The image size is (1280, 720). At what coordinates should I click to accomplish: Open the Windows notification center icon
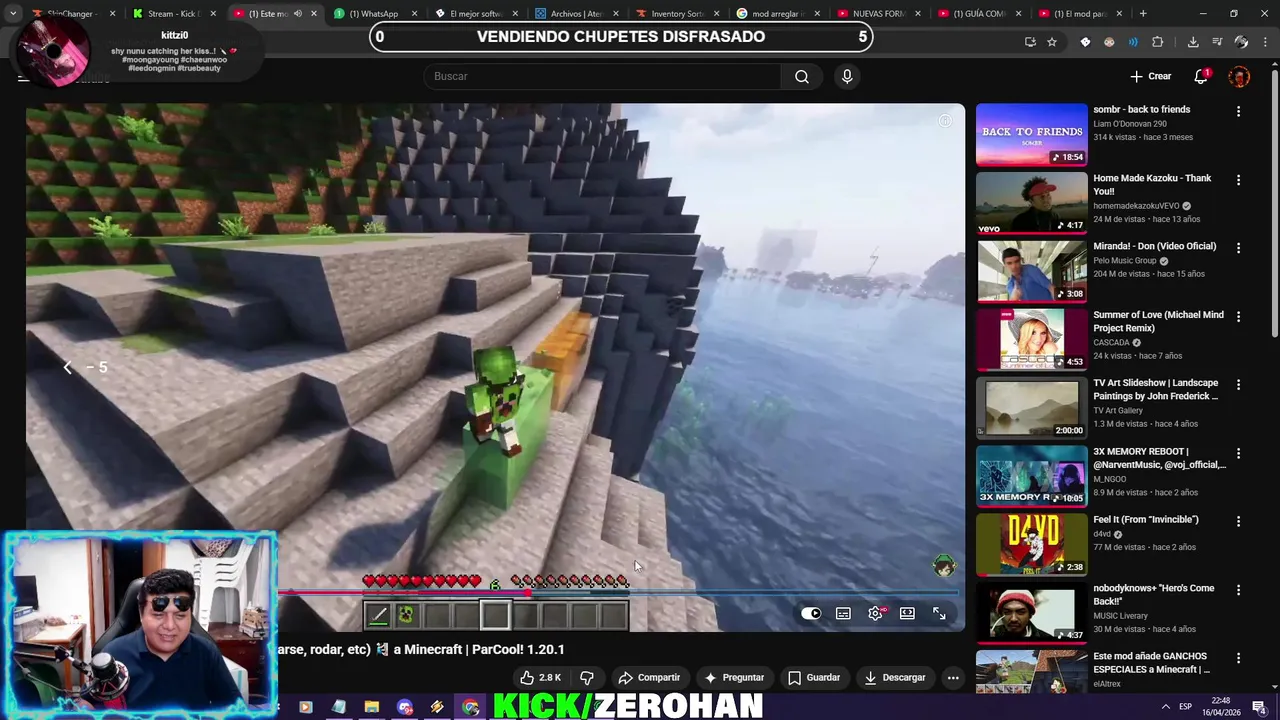[1259, 707]
